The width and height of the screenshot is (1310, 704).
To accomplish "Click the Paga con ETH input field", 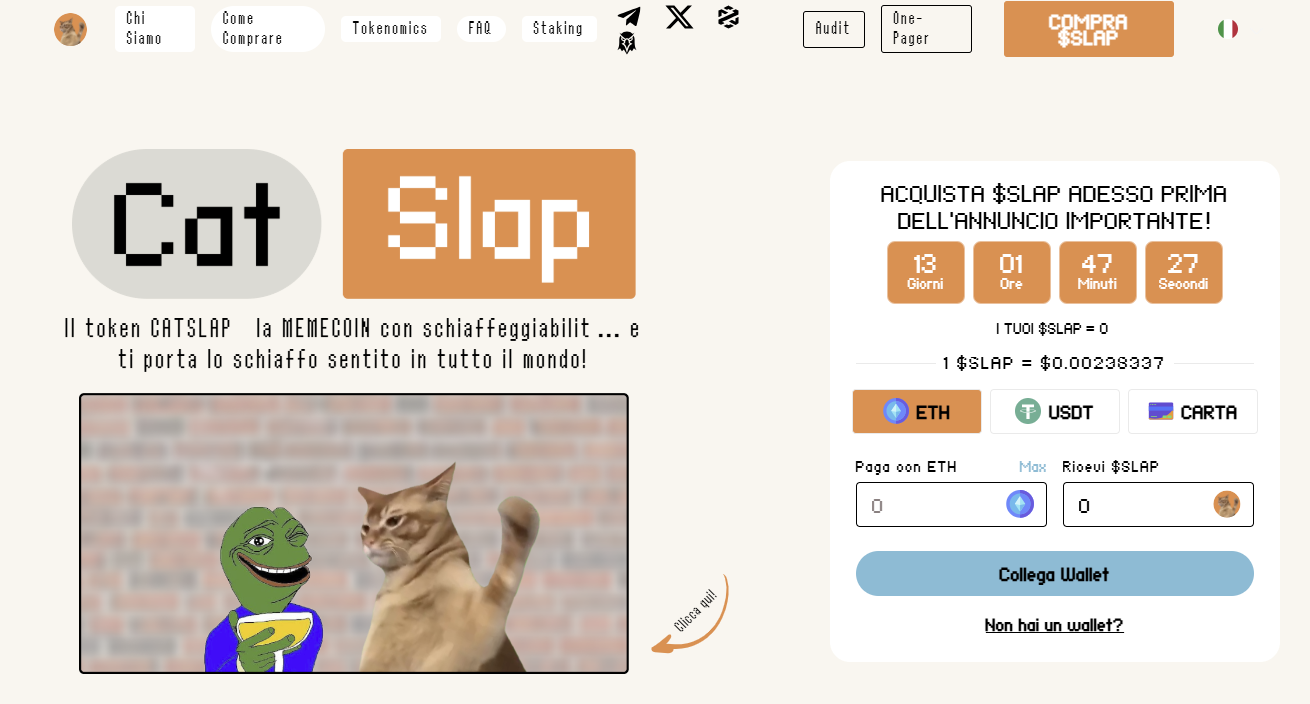I will tap(951, 504).
